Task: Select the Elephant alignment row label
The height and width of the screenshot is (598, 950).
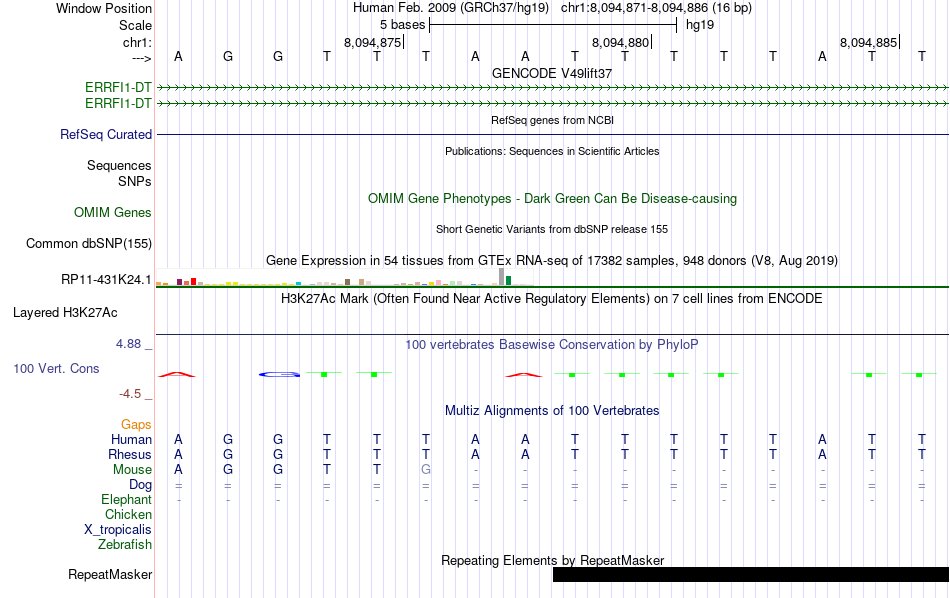Action: pos(126,500)
